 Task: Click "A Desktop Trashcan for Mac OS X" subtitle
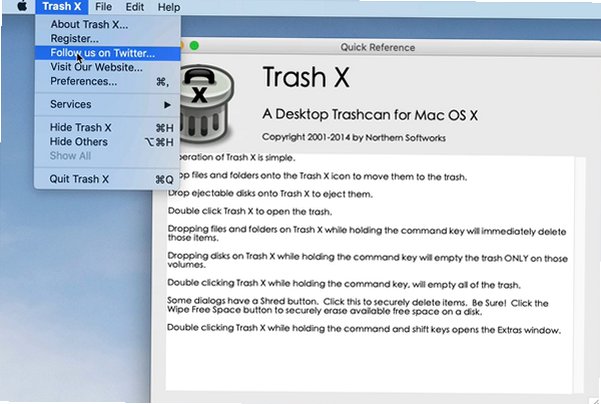pos(370,115)
